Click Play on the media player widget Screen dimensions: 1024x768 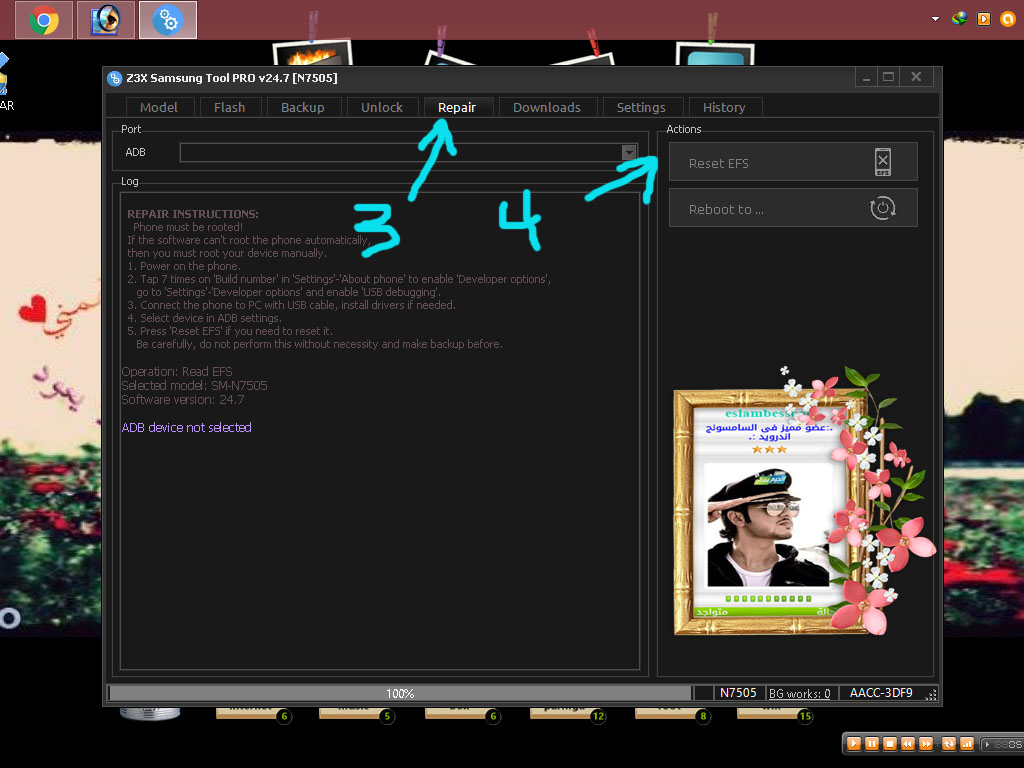coord(854,743)
